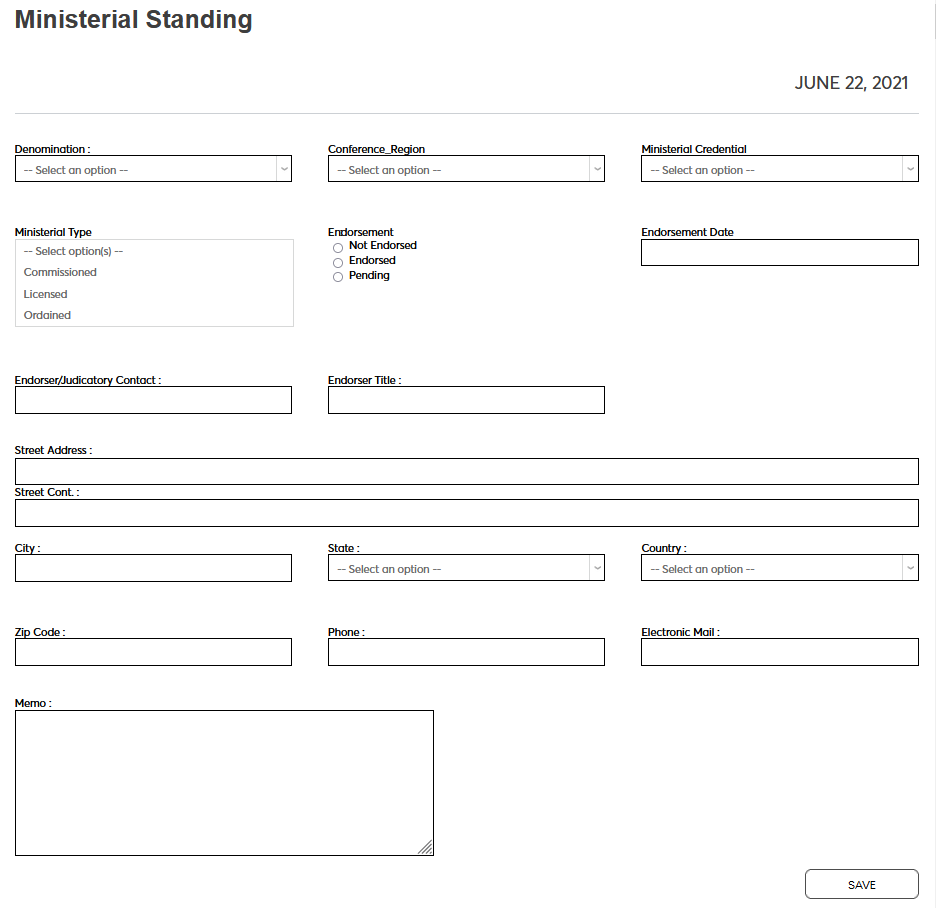Expand the State dropdown
This screenshot has width=936, height=908.
click(466, 568)
